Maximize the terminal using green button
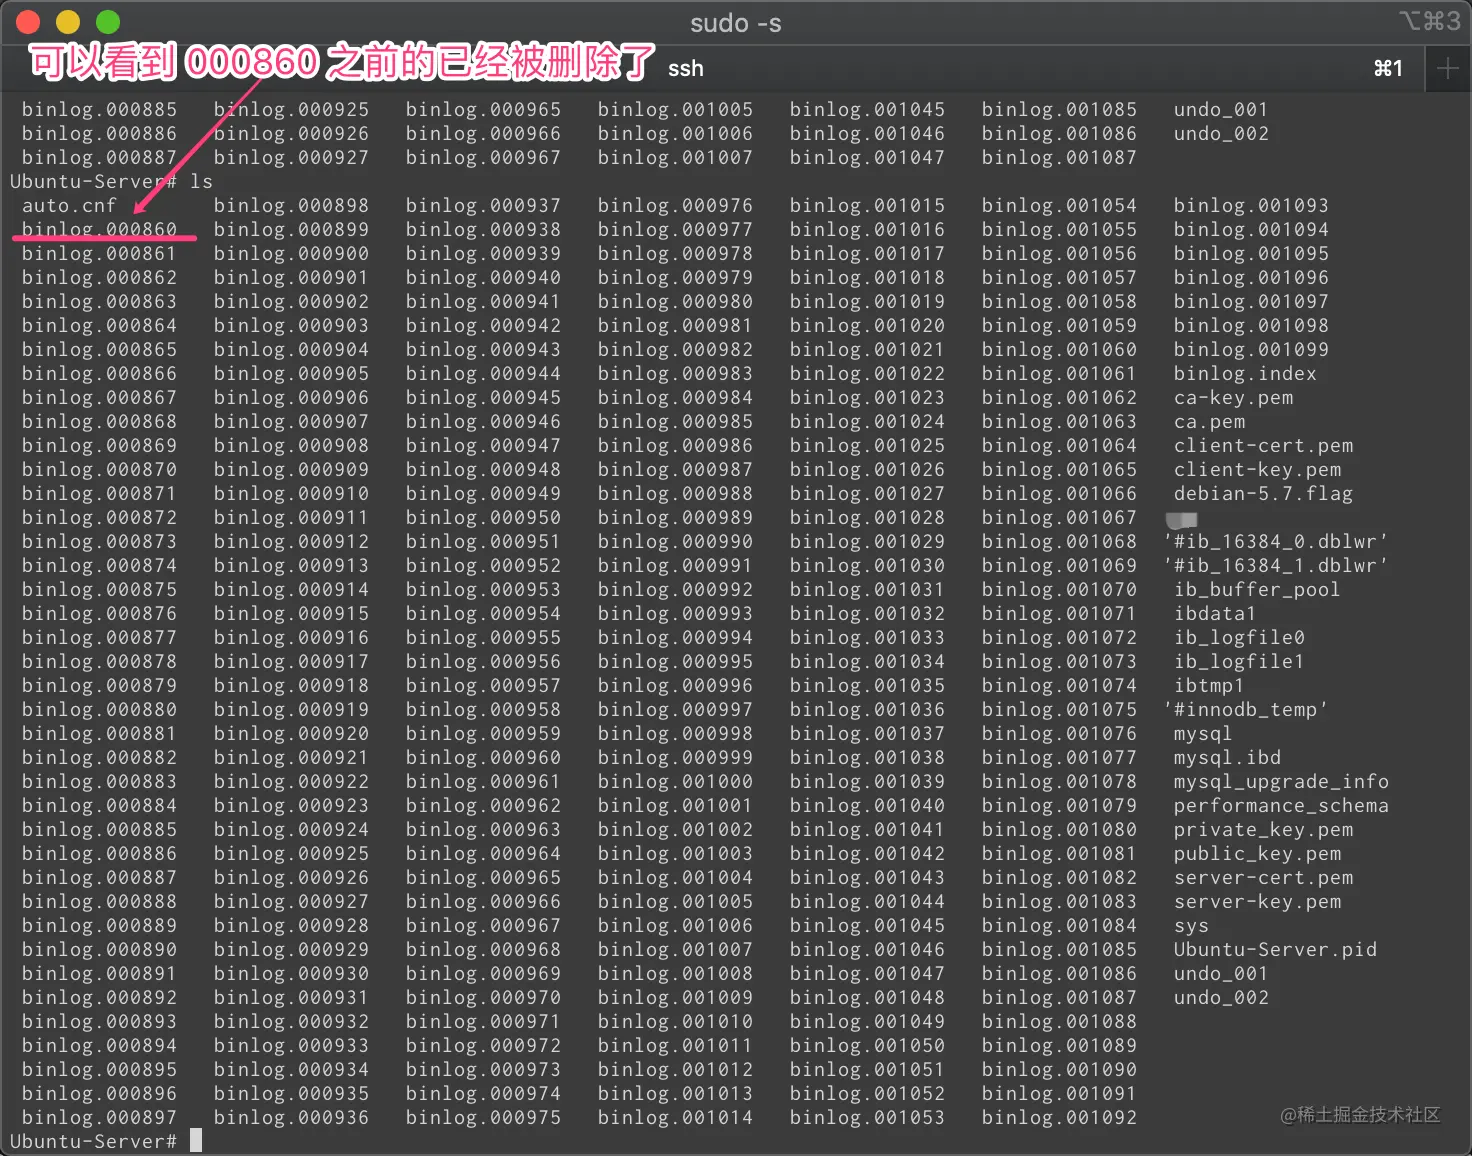 coord(108,22)
